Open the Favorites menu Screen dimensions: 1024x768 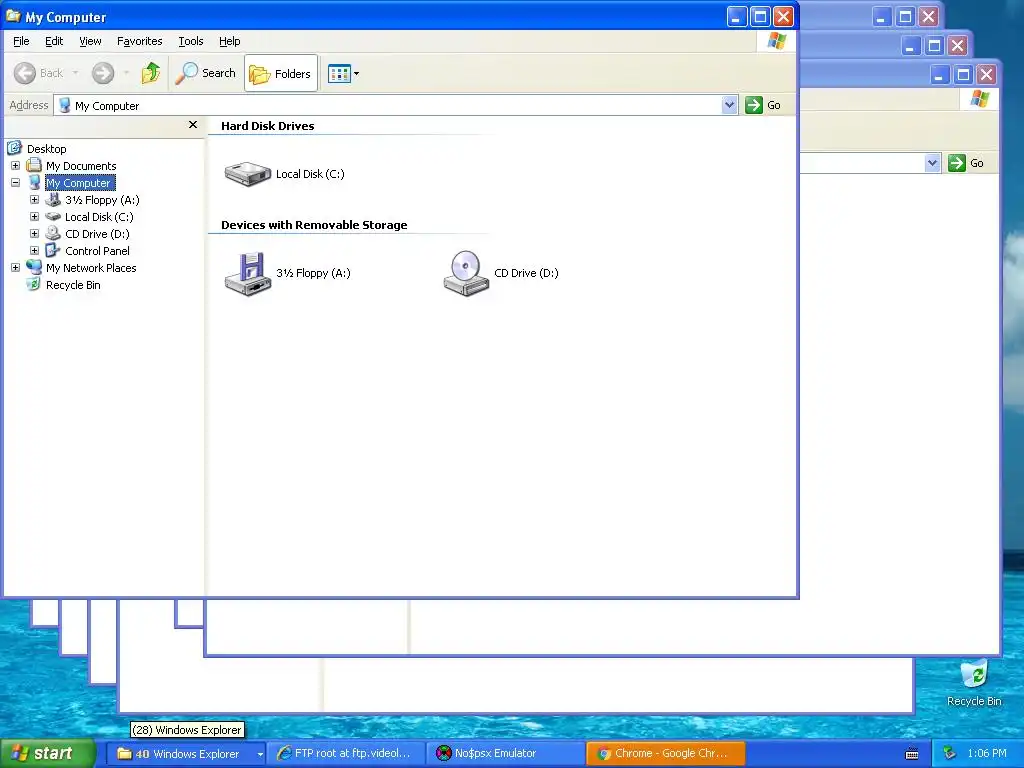click(139, 41)
